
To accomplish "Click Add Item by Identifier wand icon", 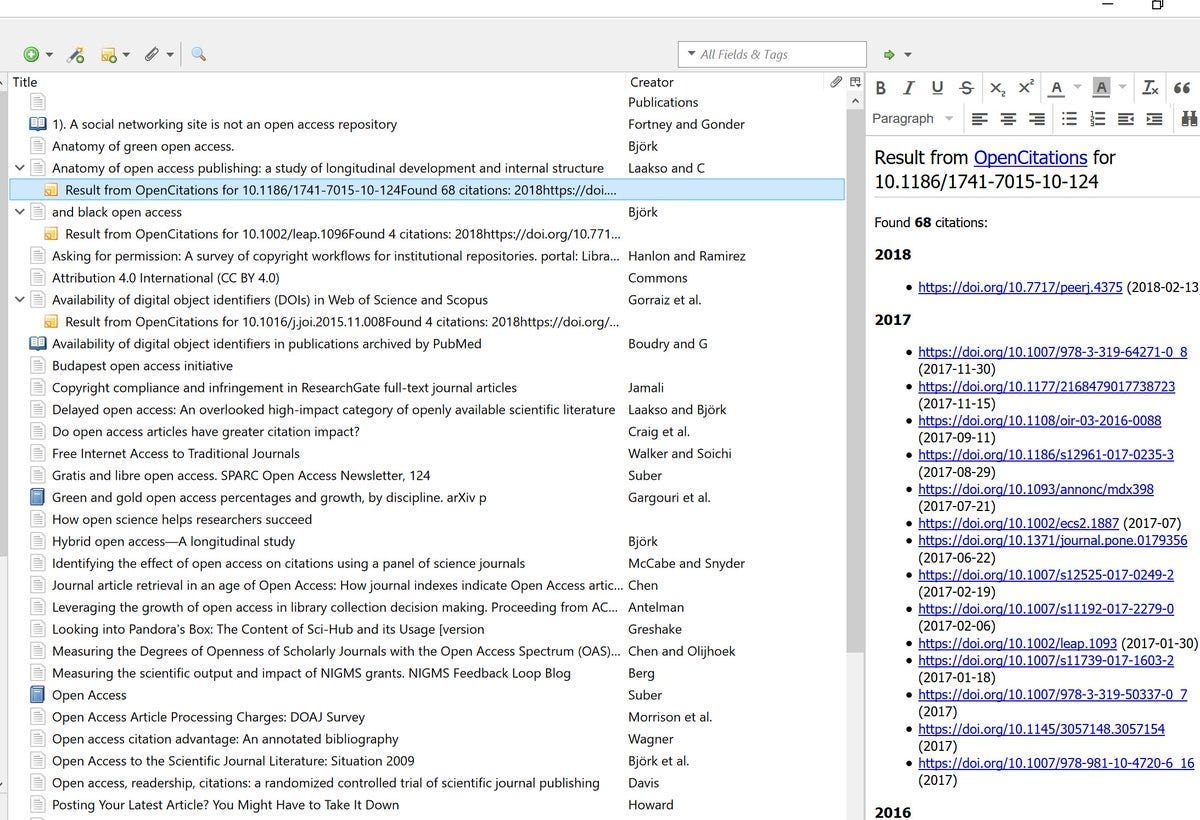I will click(76, 55).
